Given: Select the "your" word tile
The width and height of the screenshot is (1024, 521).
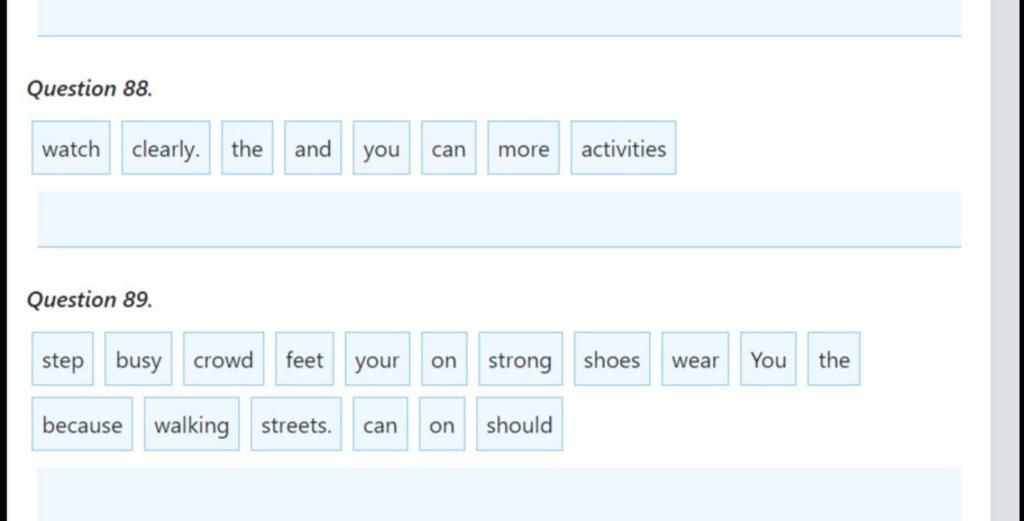Looking at the screenshot, I should (377, 360).
